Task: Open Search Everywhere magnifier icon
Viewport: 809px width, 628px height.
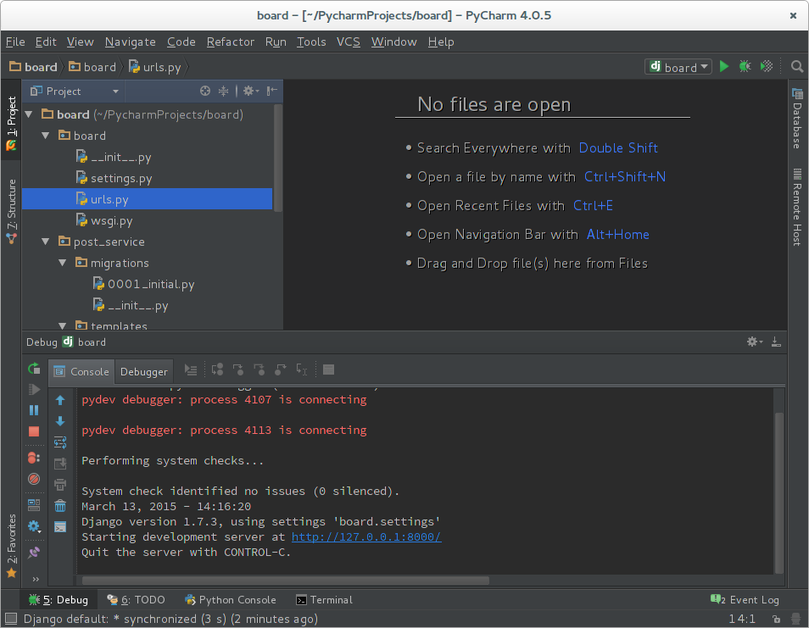Action: pos(797,67)
